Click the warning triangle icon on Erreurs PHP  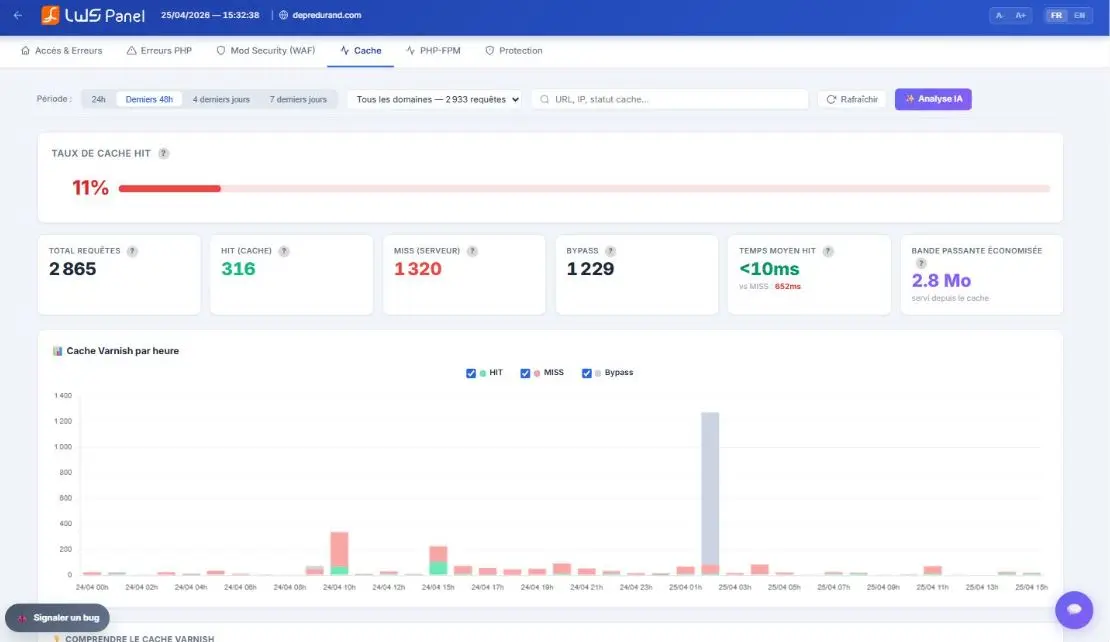(131, 51)
